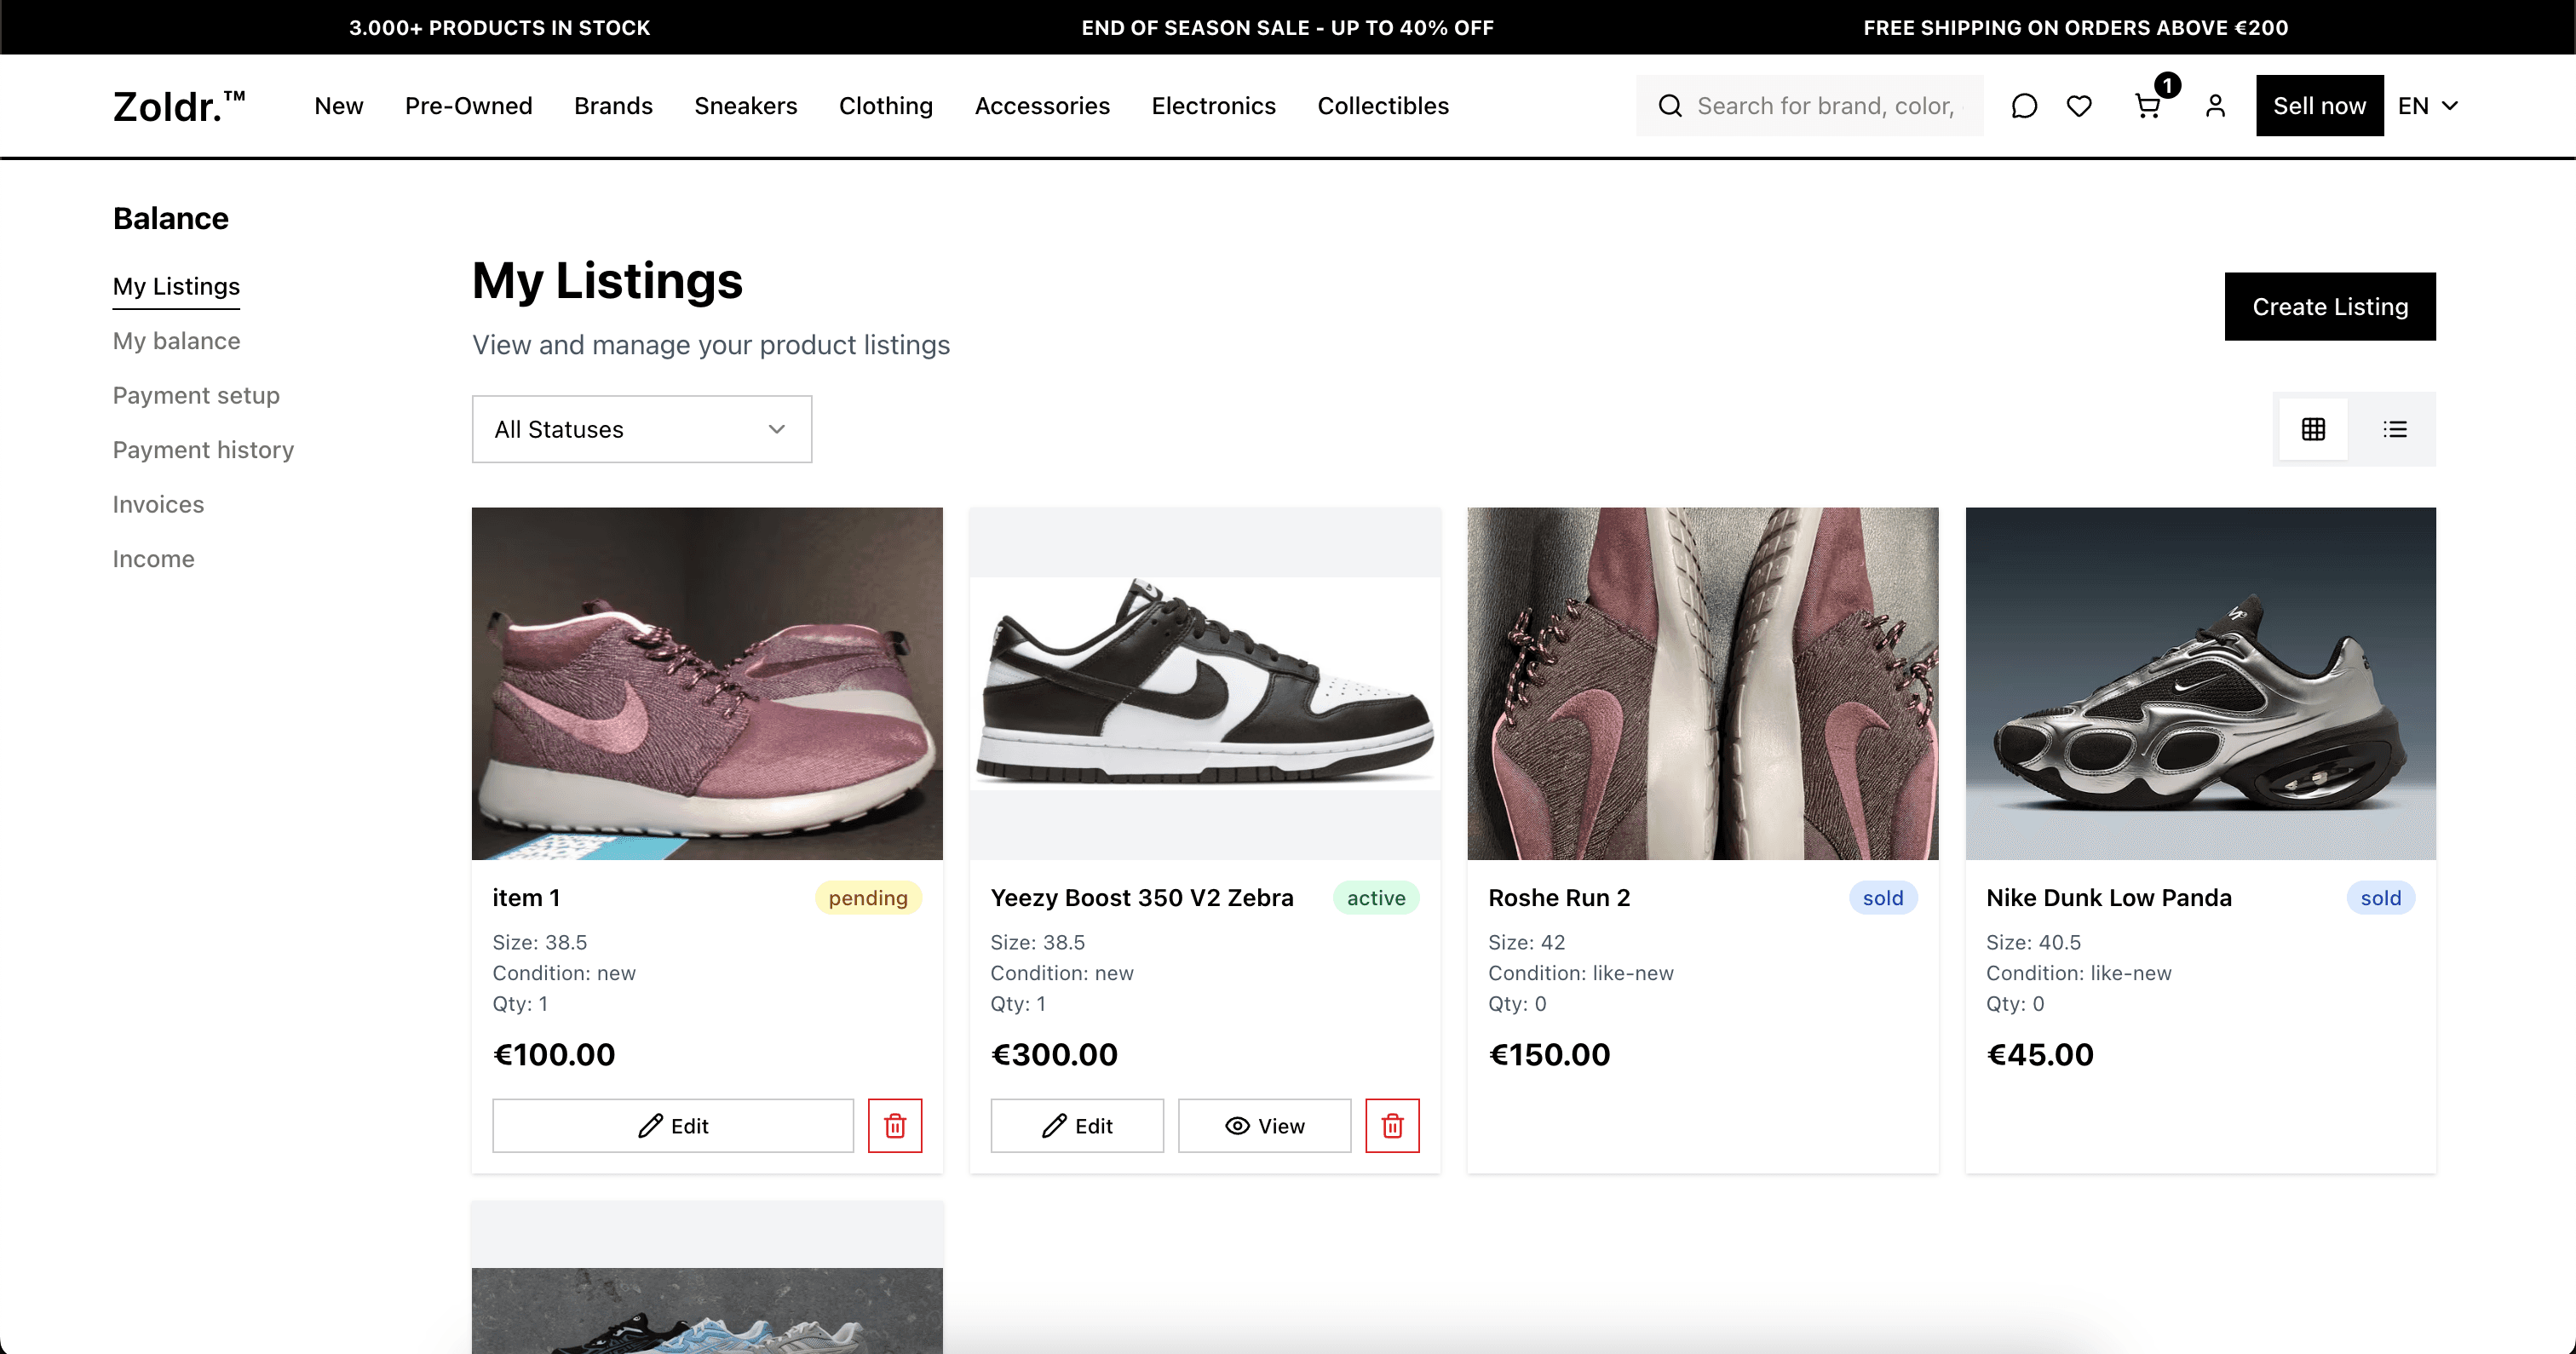
Task: Open the account profile icon
Action: tap(2215, 105)
